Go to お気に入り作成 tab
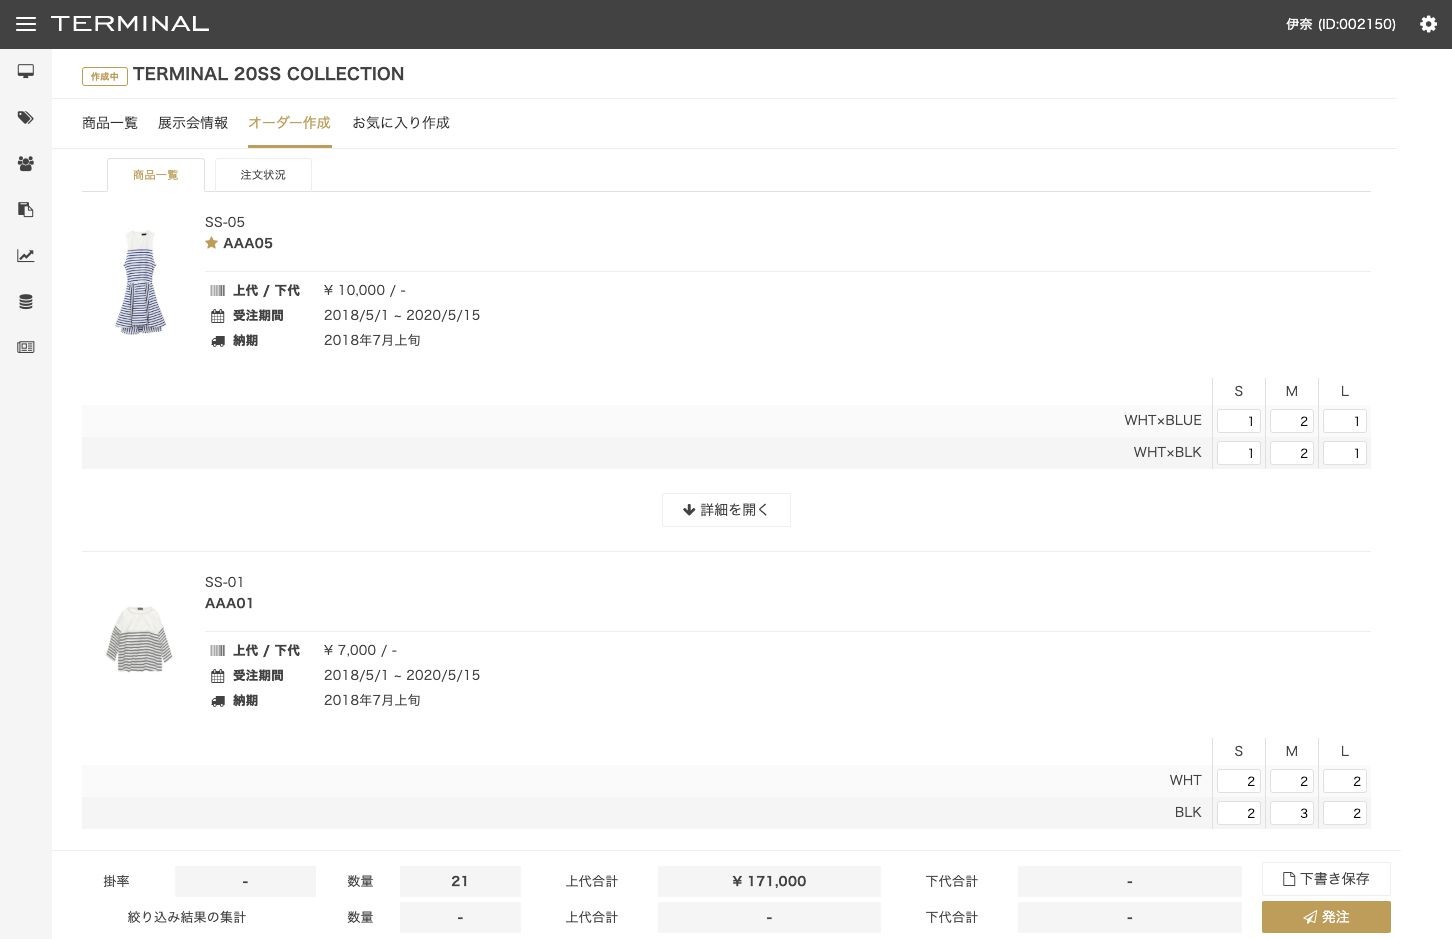 [x=400, y=123]
